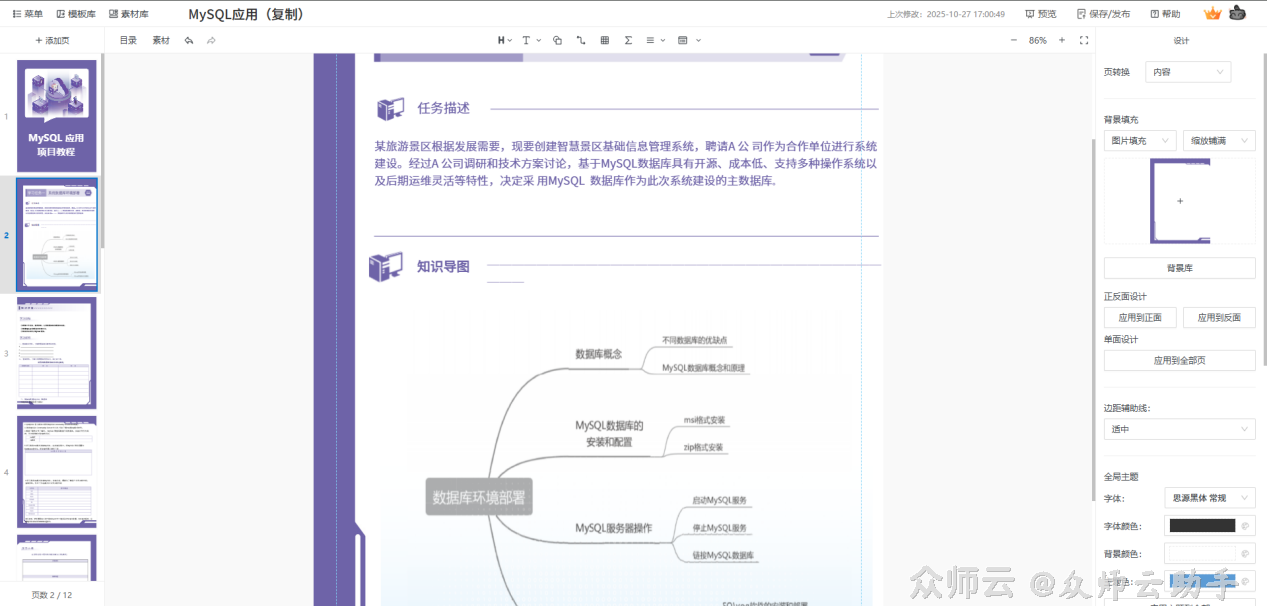Select the shape insert icon

(x=556, y=40)
